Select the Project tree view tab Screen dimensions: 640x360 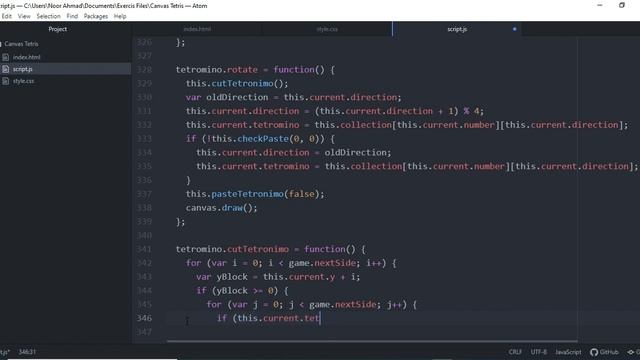(58, 29)
